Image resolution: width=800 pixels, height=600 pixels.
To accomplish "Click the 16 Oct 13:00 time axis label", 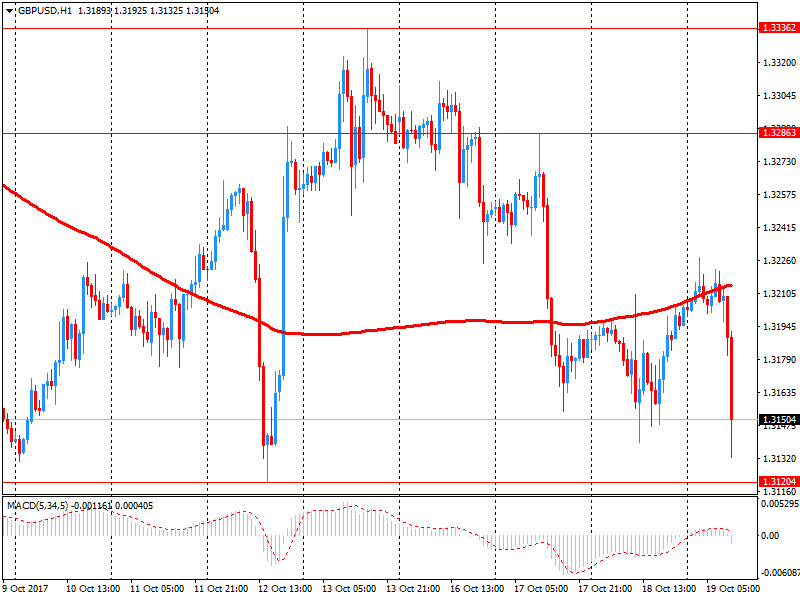I will coord(477,588).
